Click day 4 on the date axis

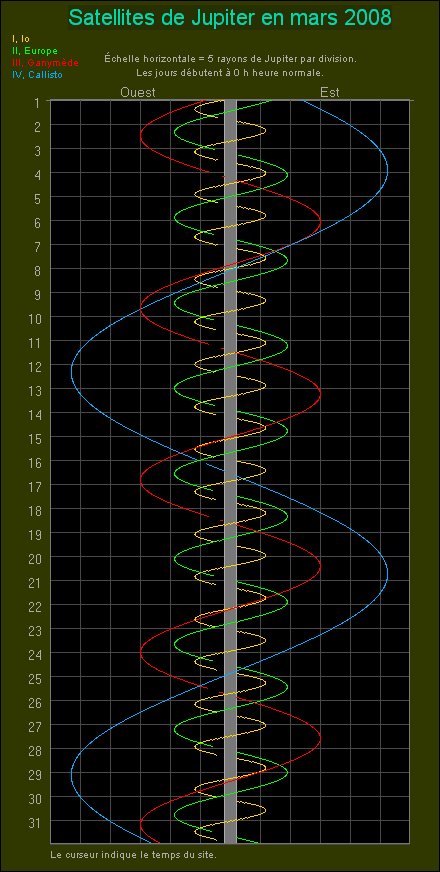pos(37,175)
